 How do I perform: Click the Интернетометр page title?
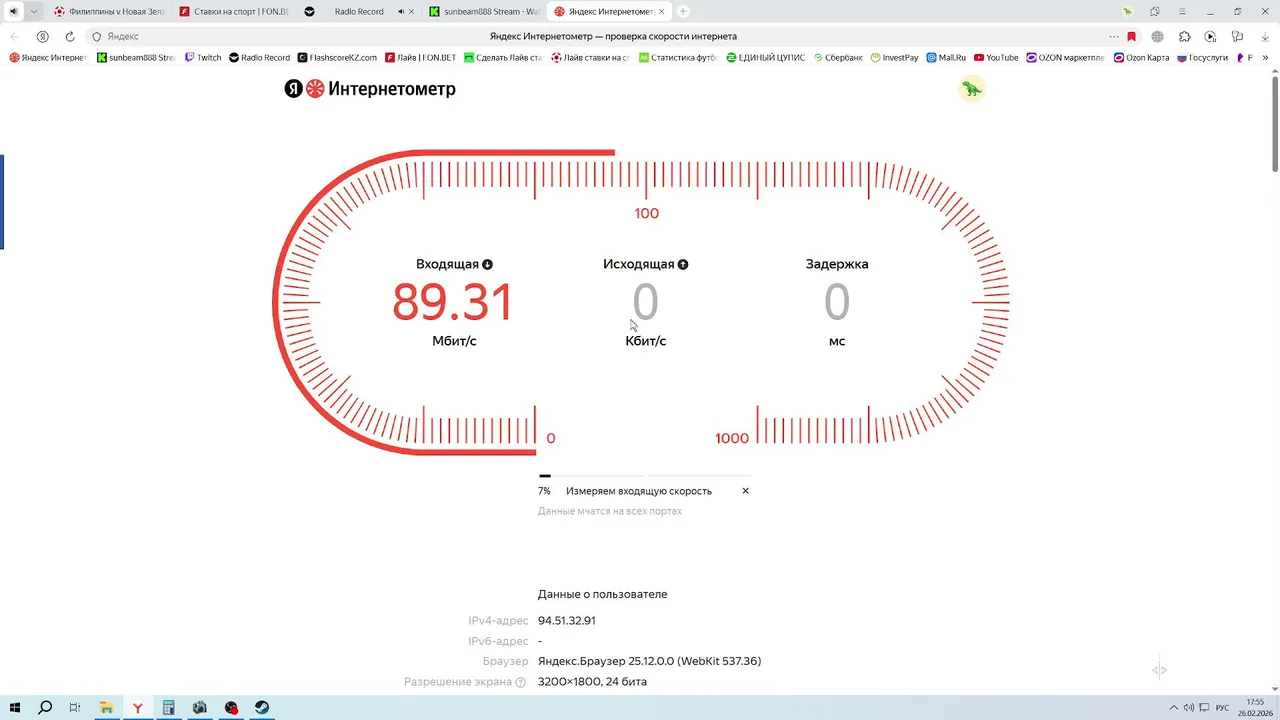[392, 89]
